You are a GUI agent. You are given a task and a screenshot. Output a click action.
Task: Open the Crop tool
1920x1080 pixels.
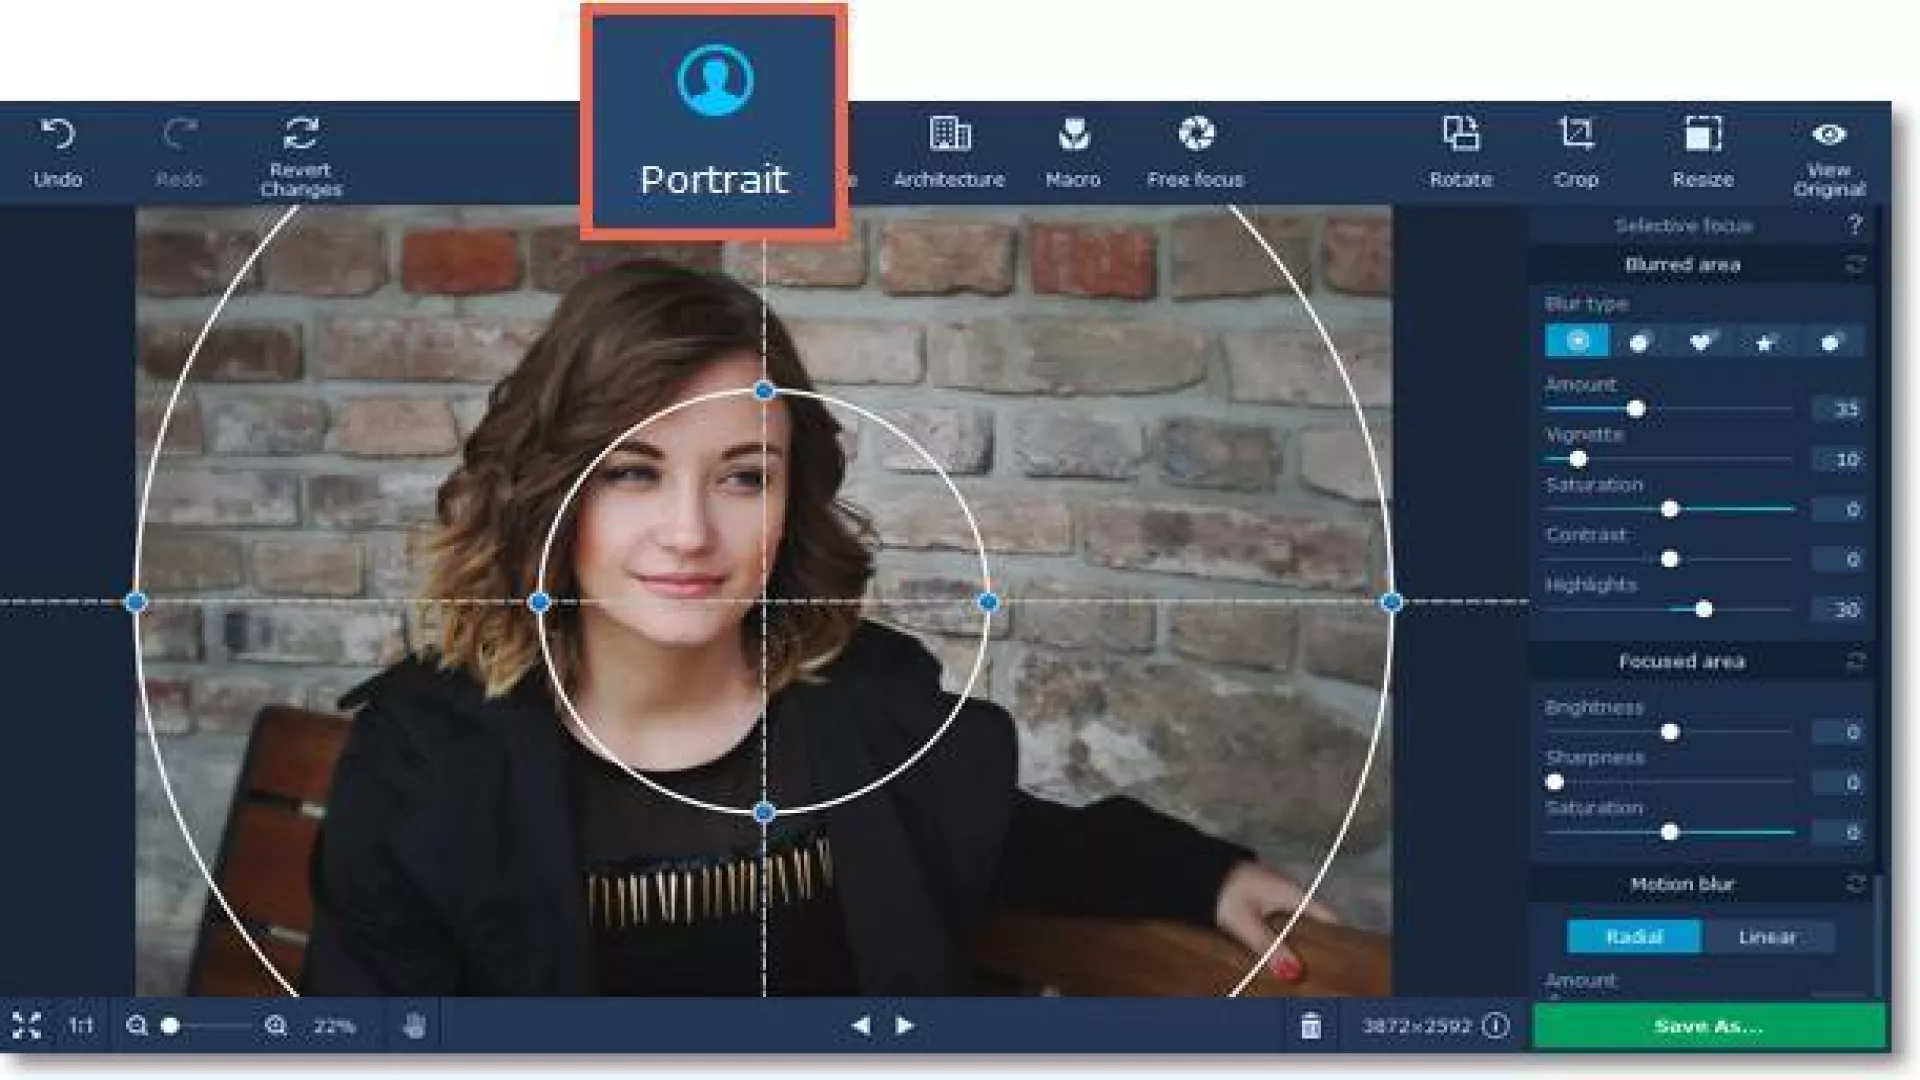coord(1576,135)
